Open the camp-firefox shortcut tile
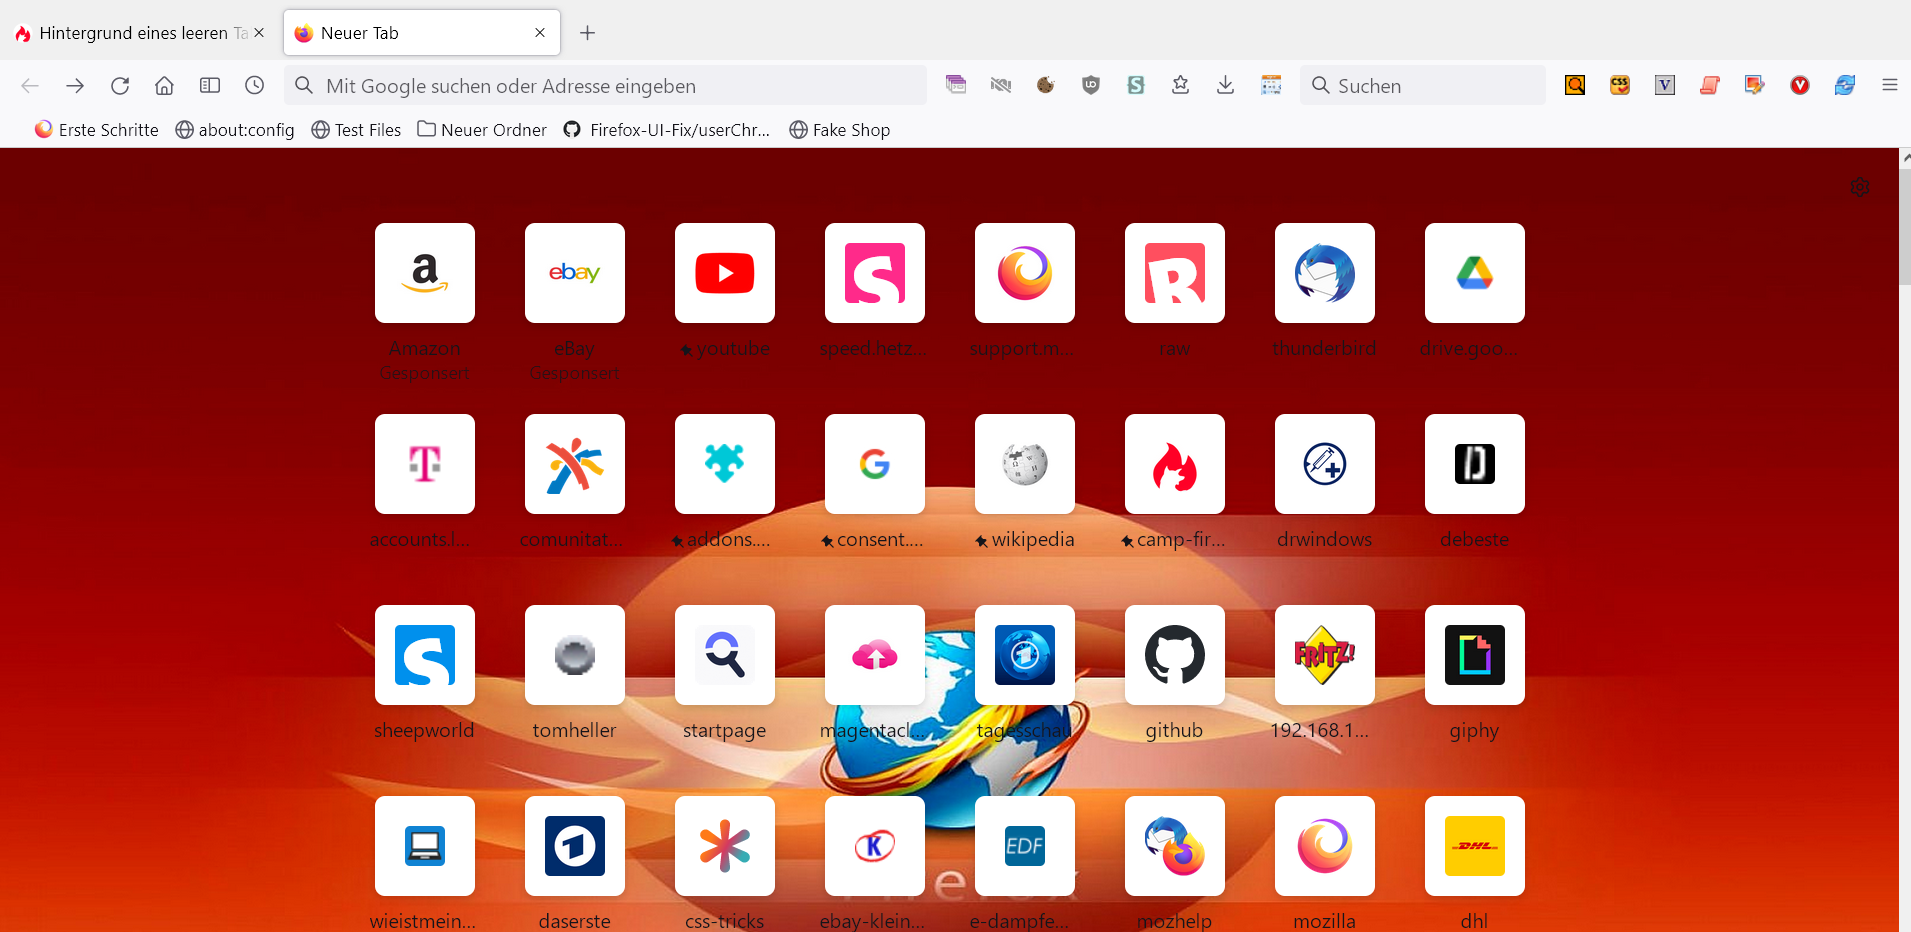 click(x=1175, y=464)
